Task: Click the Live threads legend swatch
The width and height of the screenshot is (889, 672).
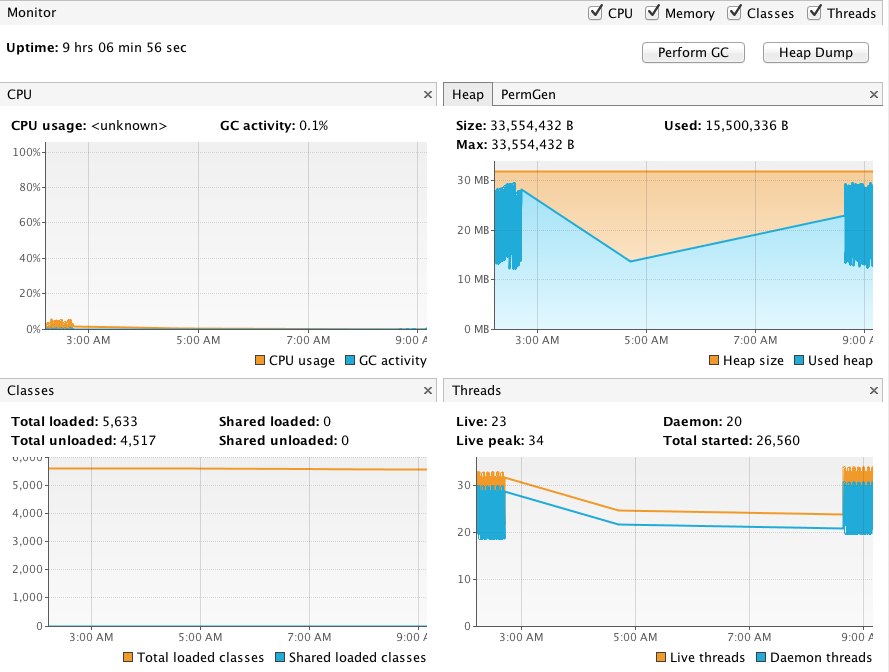Action: pos(659,658)
